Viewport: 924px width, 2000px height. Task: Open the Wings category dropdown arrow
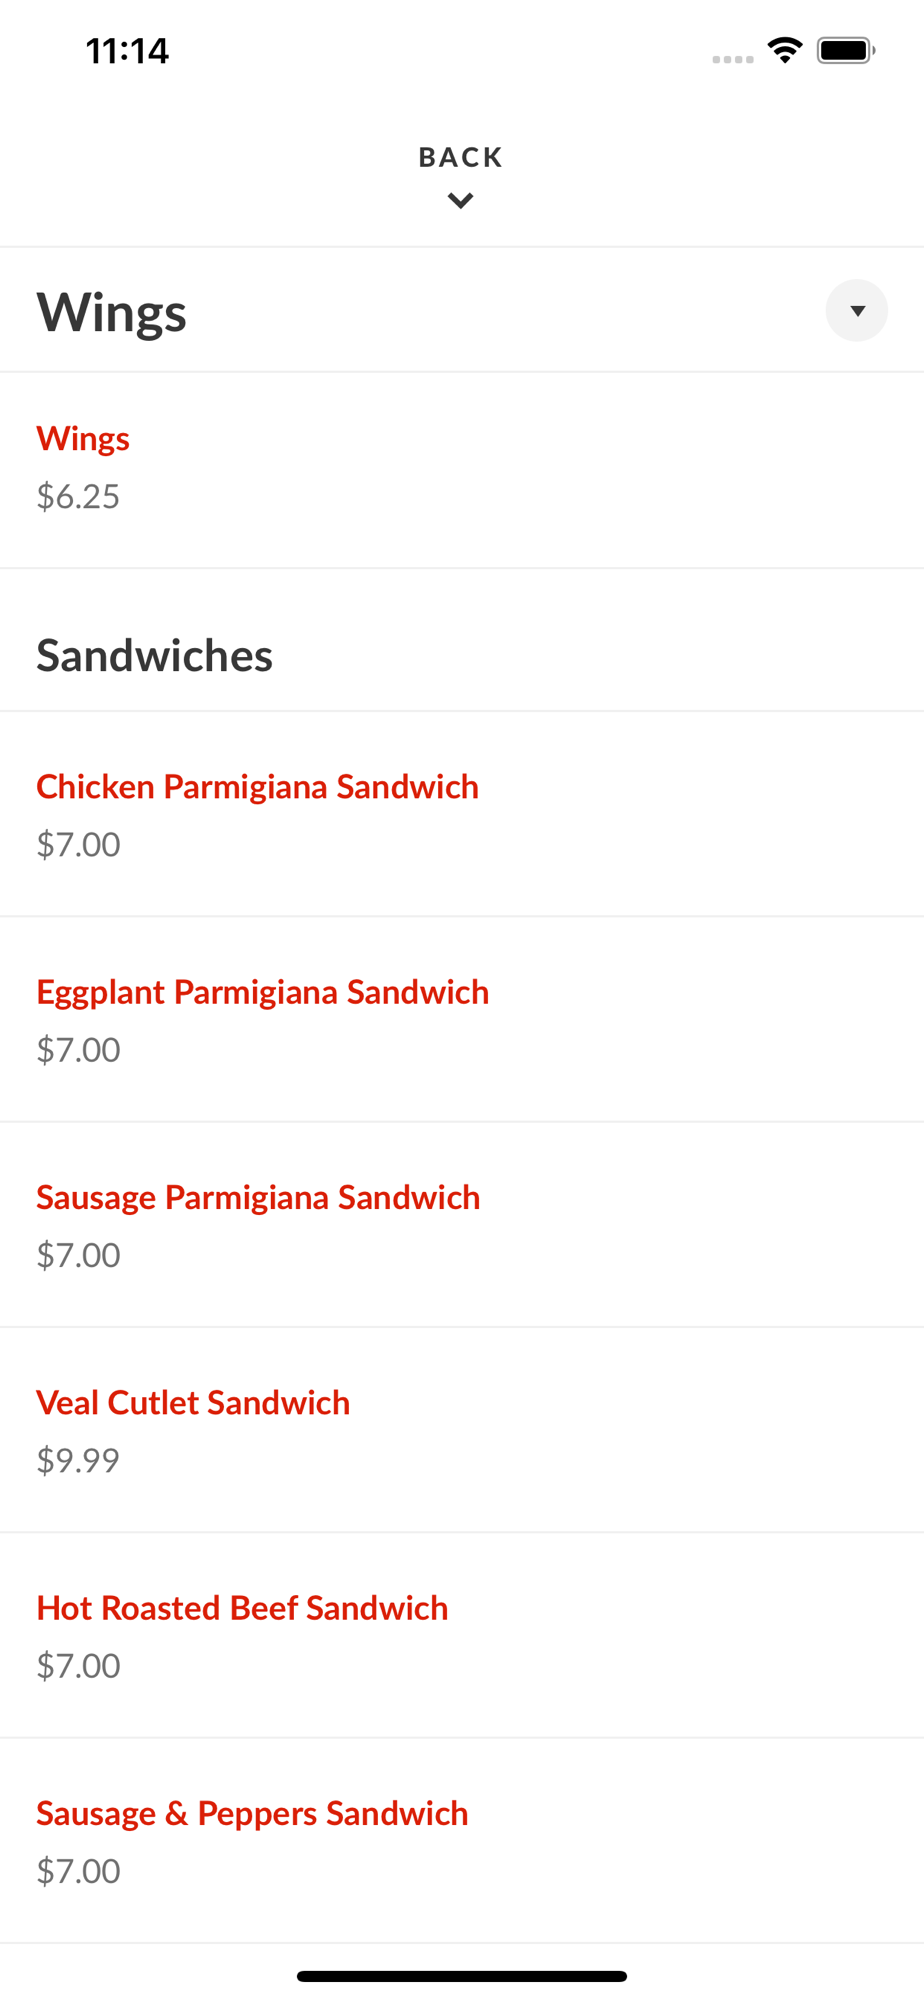856,311
